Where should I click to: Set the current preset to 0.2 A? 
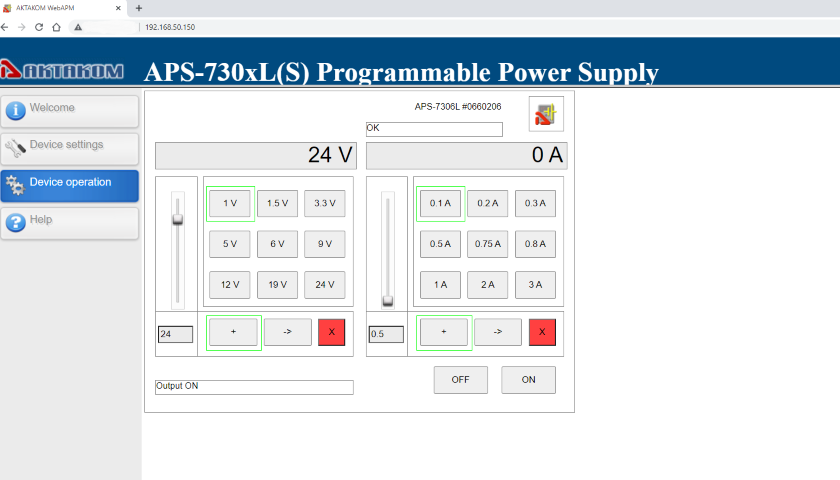[x=488, y=204]
